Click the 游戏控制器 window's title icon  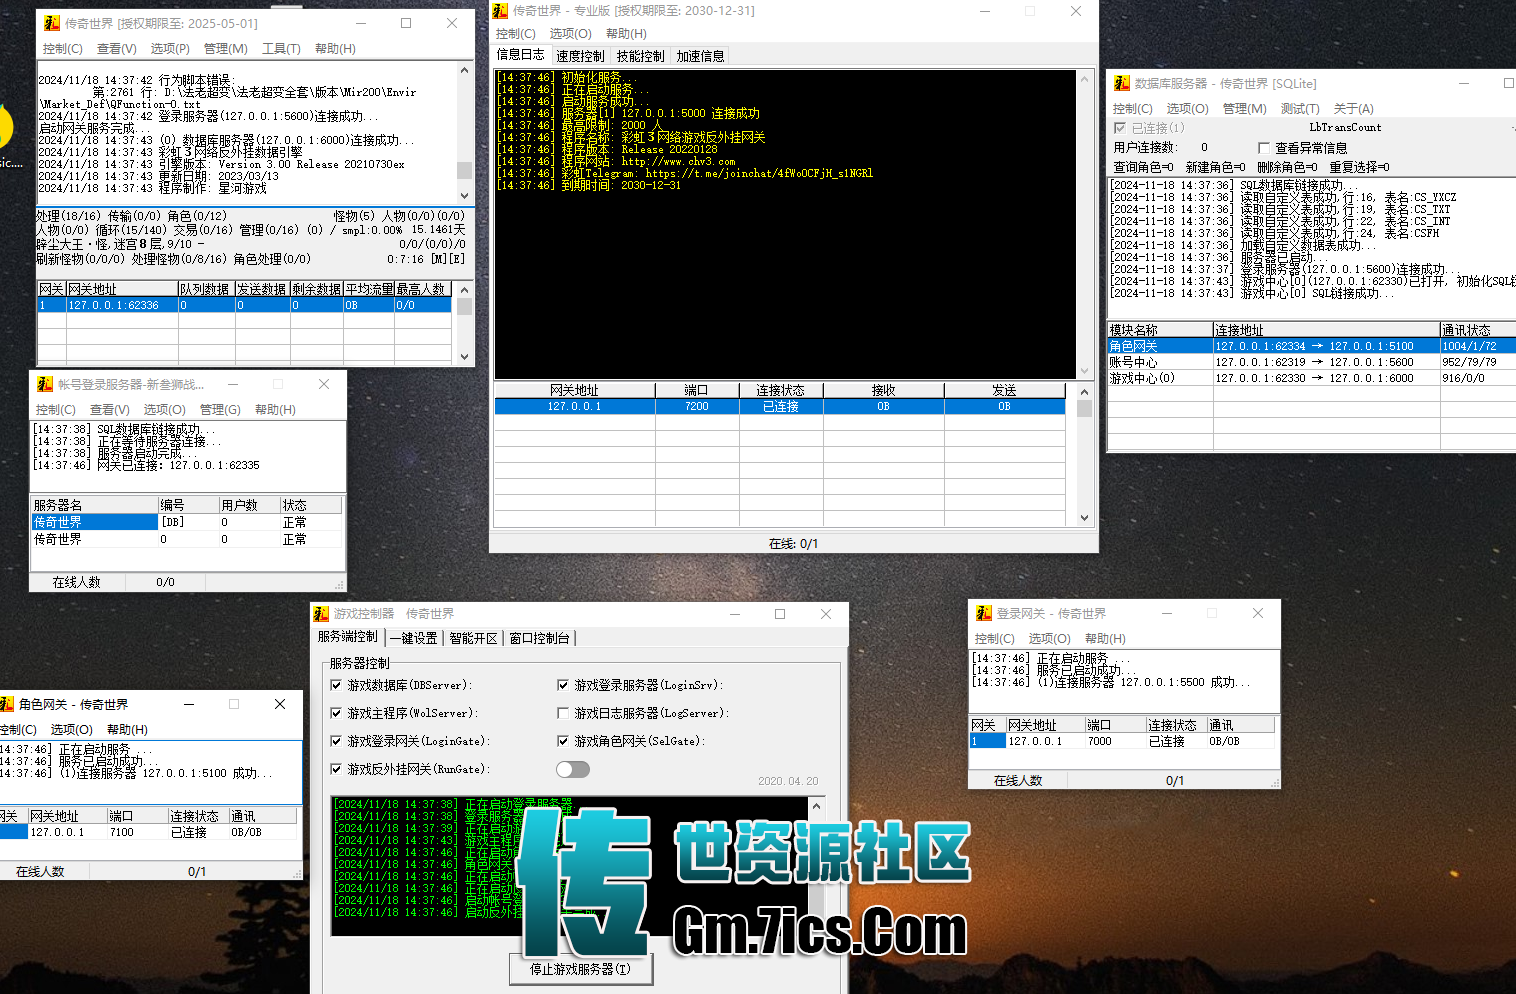coord(321,614)
